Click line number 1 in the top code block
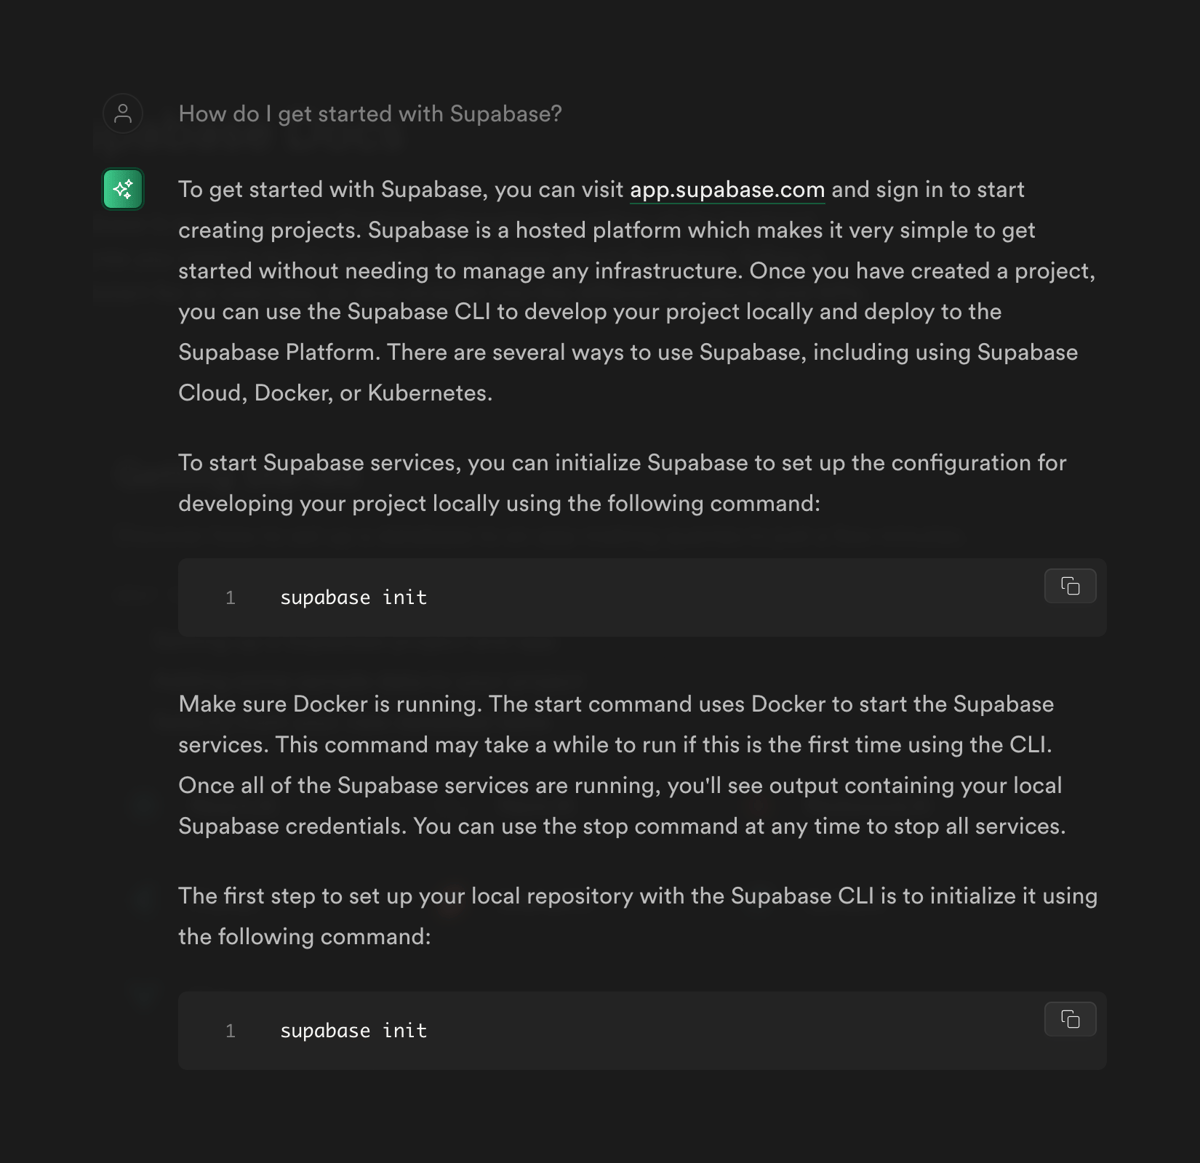 point(230,597)
